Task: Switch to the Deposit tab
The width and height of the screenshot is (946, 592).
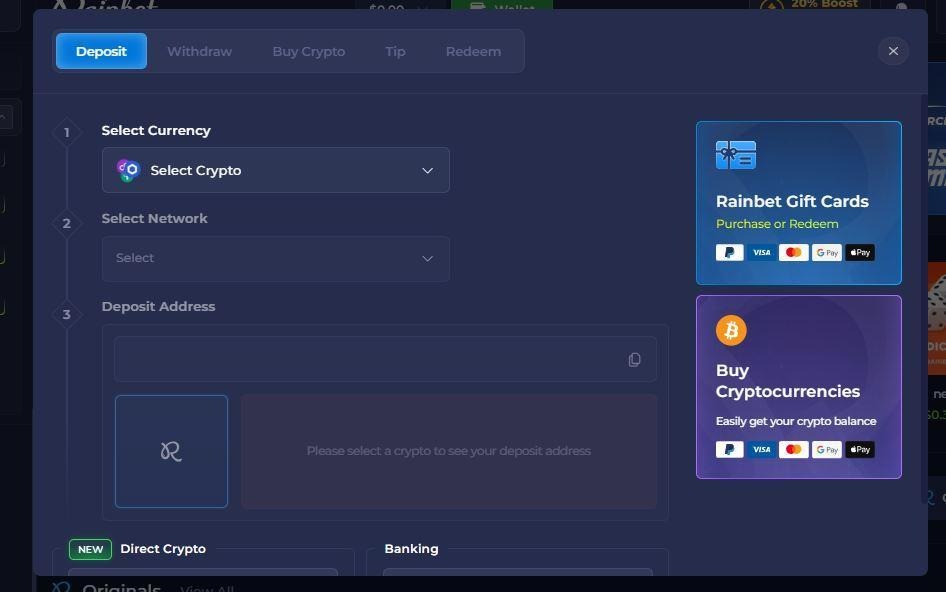Action: click(101, 51)
